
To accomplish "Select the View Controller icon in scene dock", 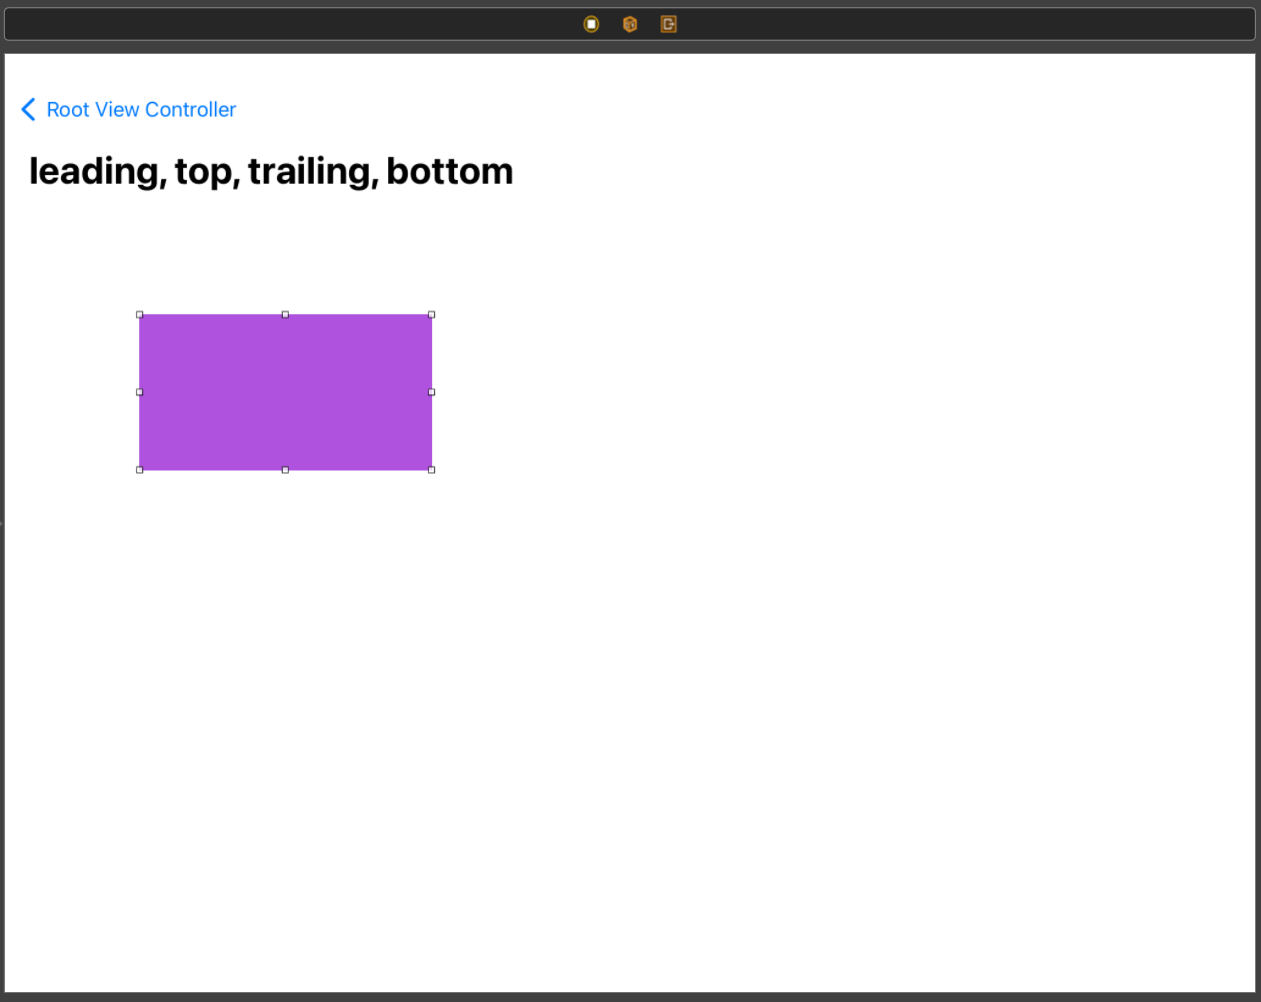I will pos(591,24).
